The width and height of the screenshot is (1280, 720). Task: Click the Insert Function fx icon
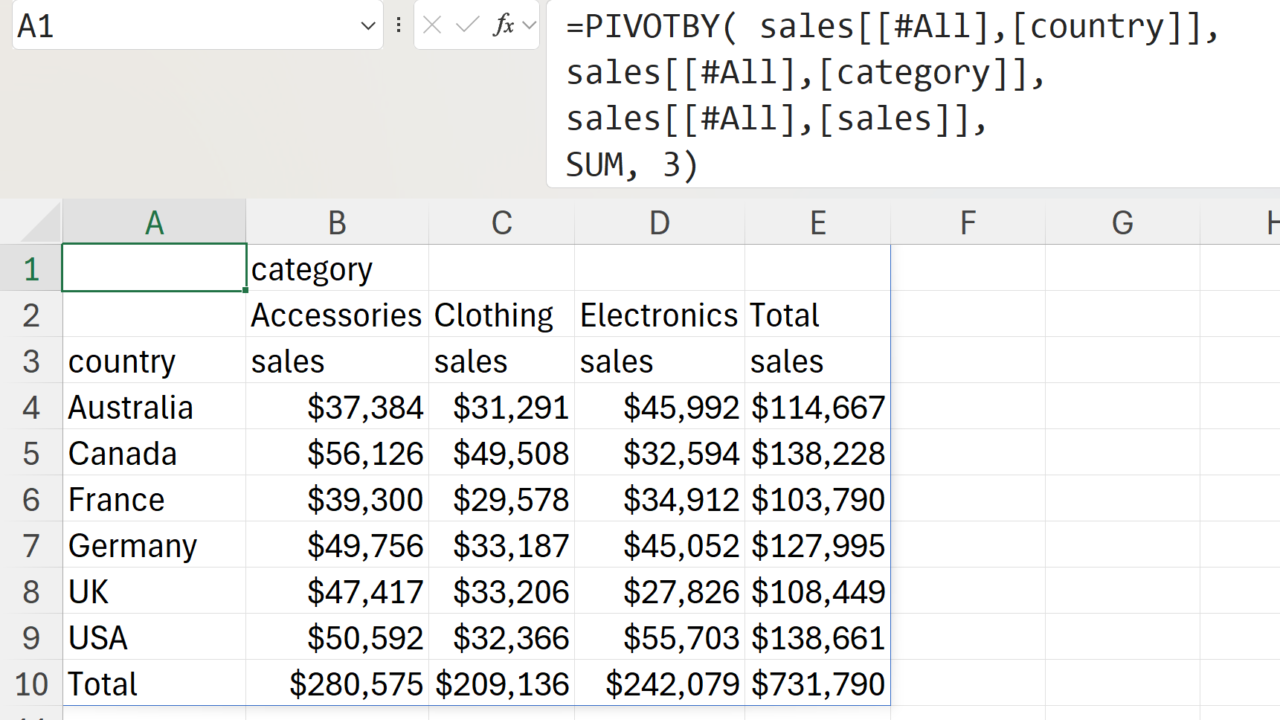click(503, 26)
